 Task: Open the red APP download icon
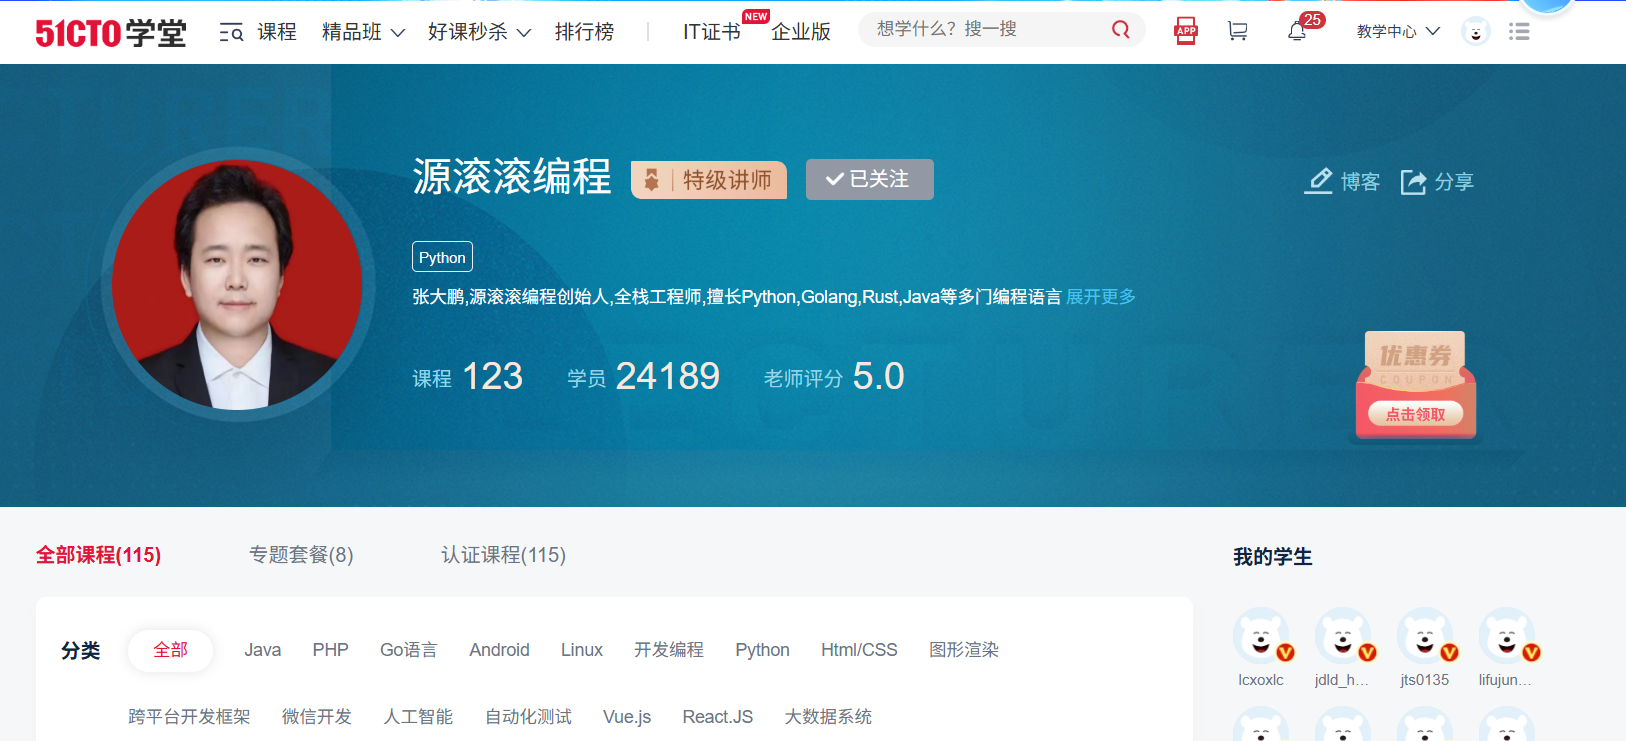[x=1186, y=31]
